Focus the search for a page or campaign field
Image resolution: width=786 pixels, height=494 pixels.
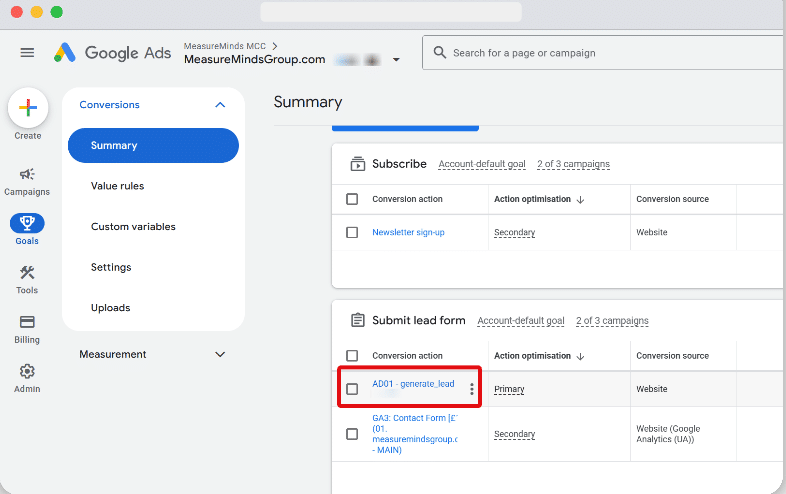tap(604, 53)
